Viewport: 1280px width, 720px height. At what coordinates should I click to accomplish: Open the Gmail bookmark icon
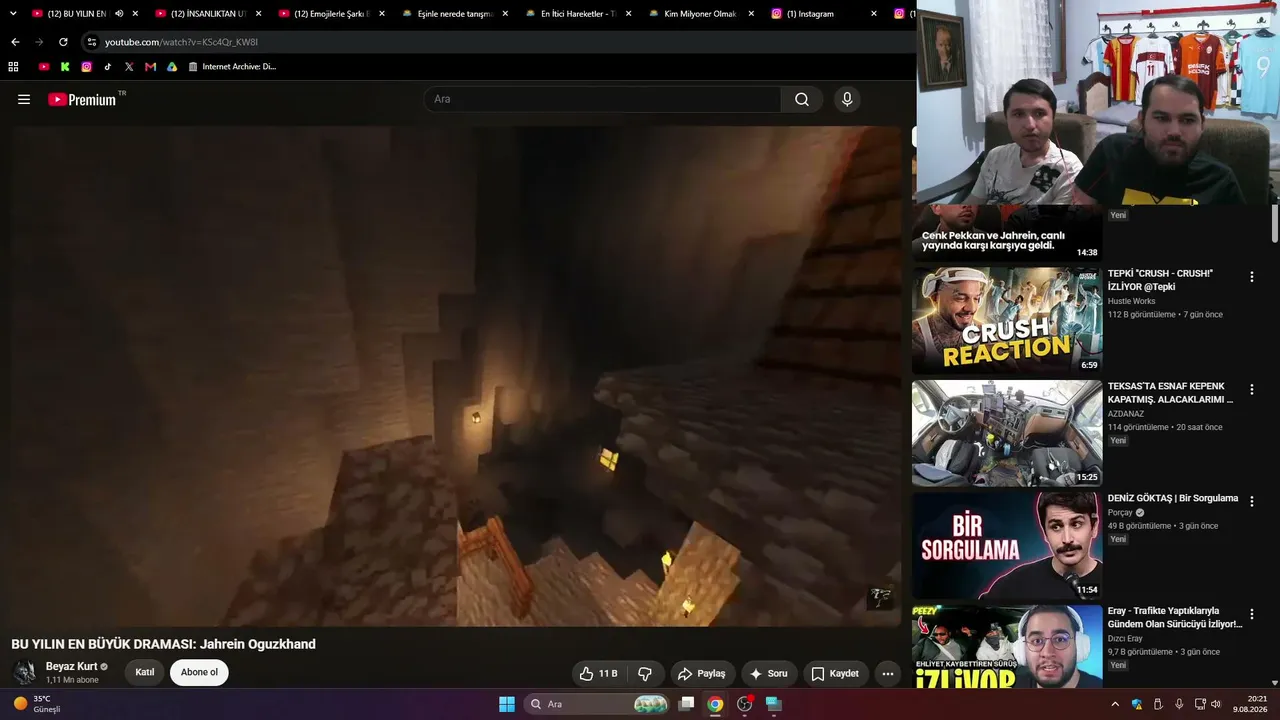(150, 67)
